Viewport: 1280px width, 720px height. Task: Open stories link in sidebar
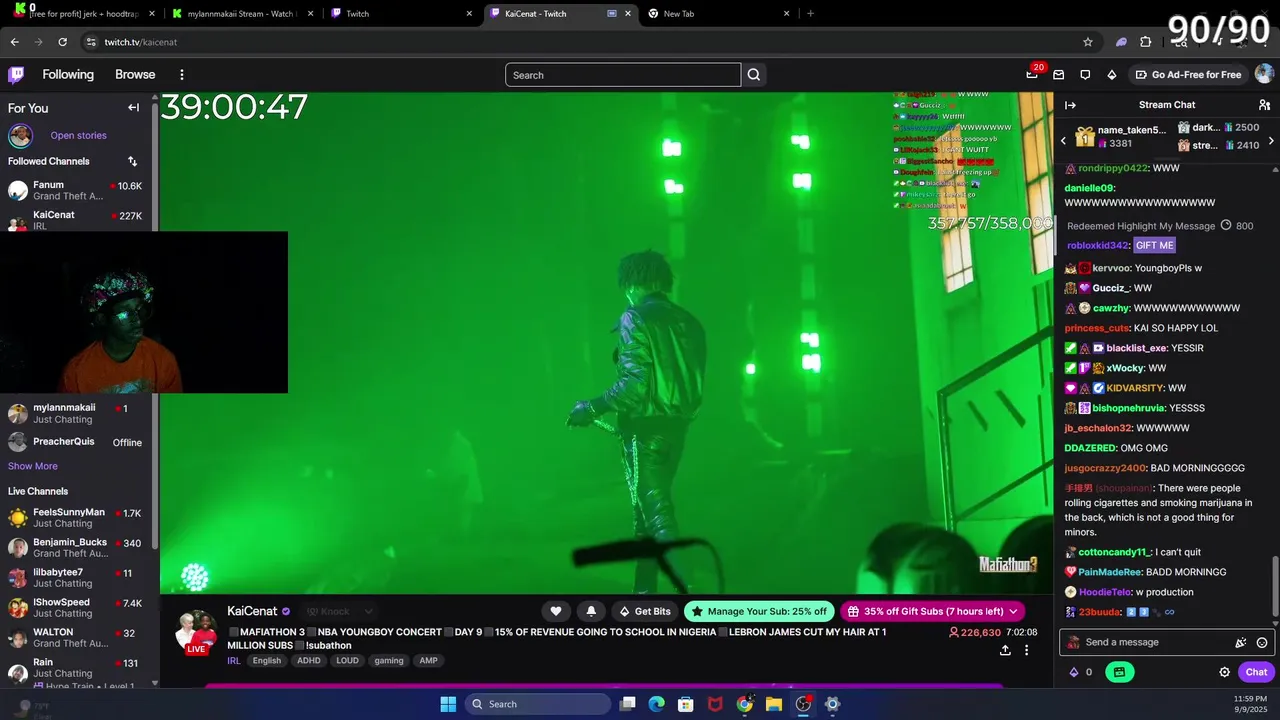pyautogui.click(x=78, y=135)
